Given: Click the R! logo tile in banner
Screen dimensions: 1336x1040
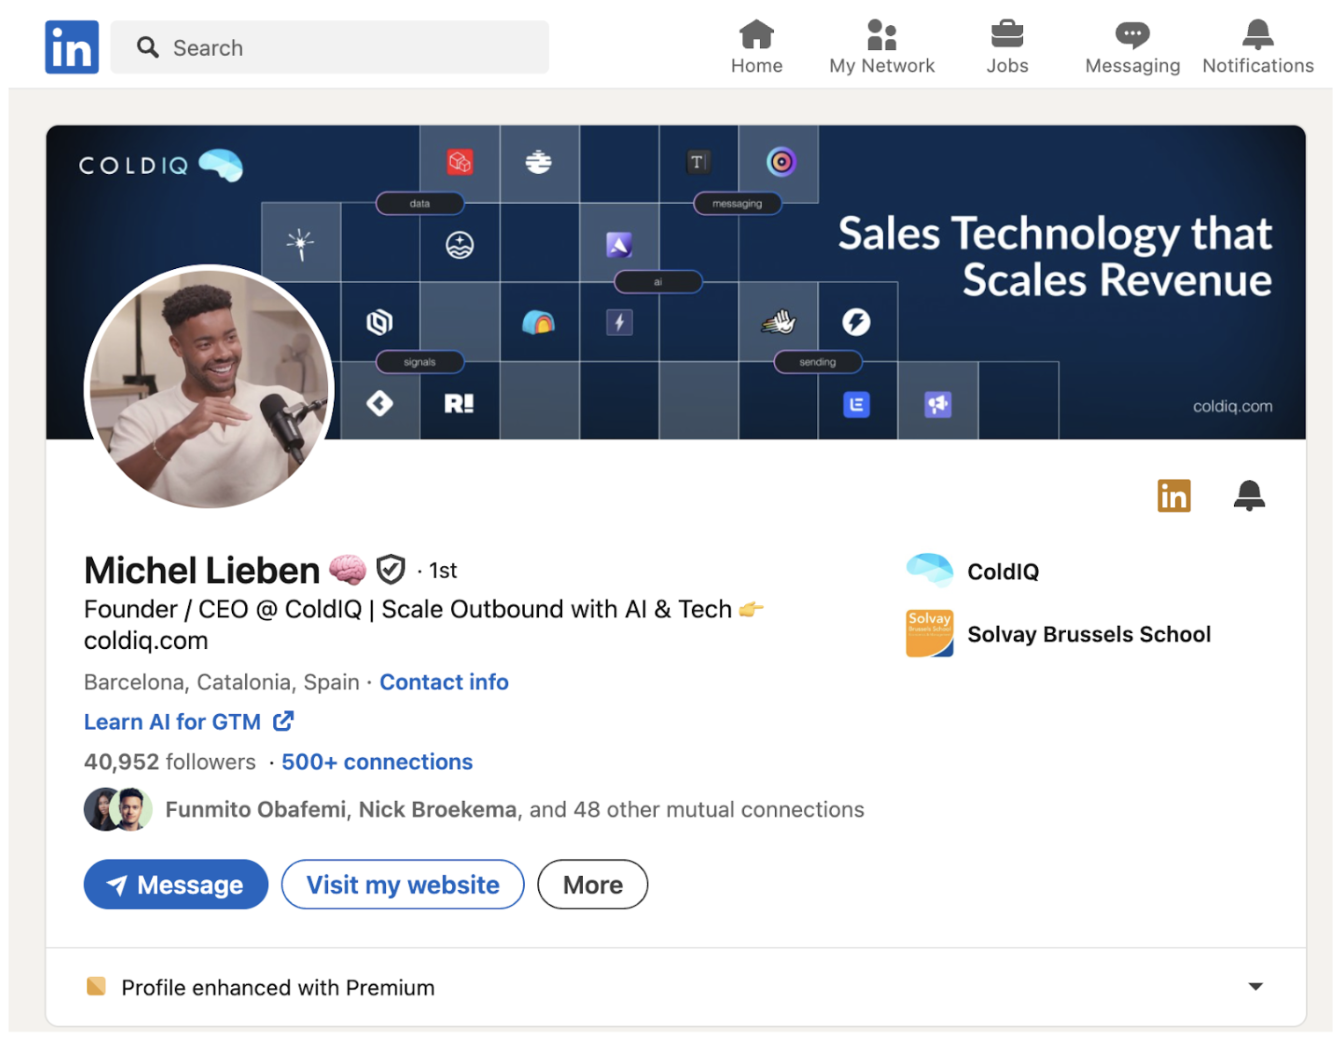Looking at the screenshot, I should pyautogui.click(x=459, y=403).
